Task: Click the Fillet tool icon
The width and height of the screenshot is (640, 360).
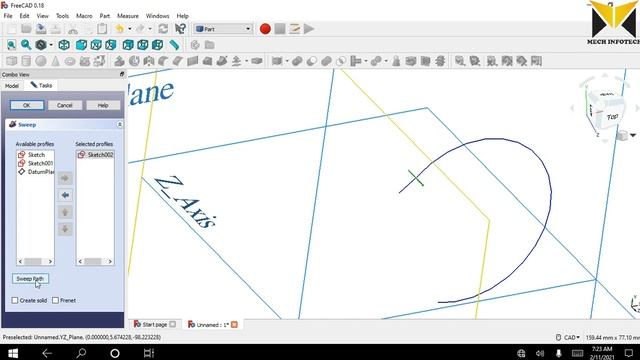Action: pos(163,61)
